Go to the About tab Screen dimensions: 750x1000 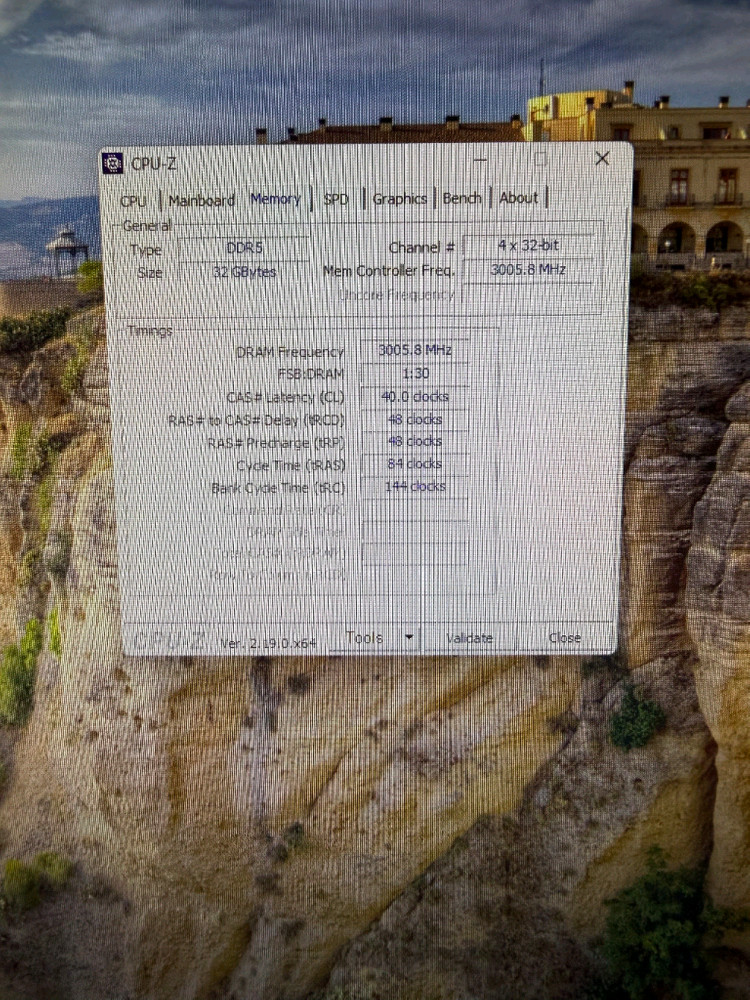click(x=518, y=198)
